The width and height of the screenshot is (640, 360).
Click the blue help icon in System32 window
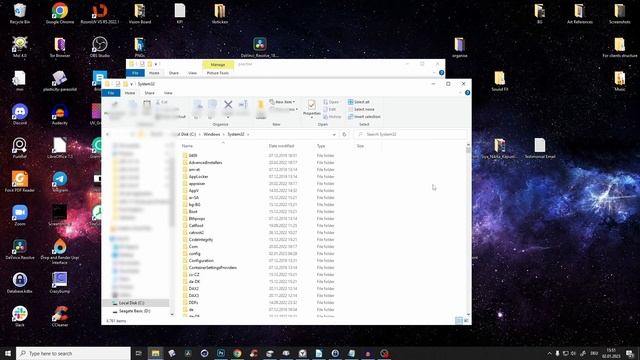coord(467,93)
